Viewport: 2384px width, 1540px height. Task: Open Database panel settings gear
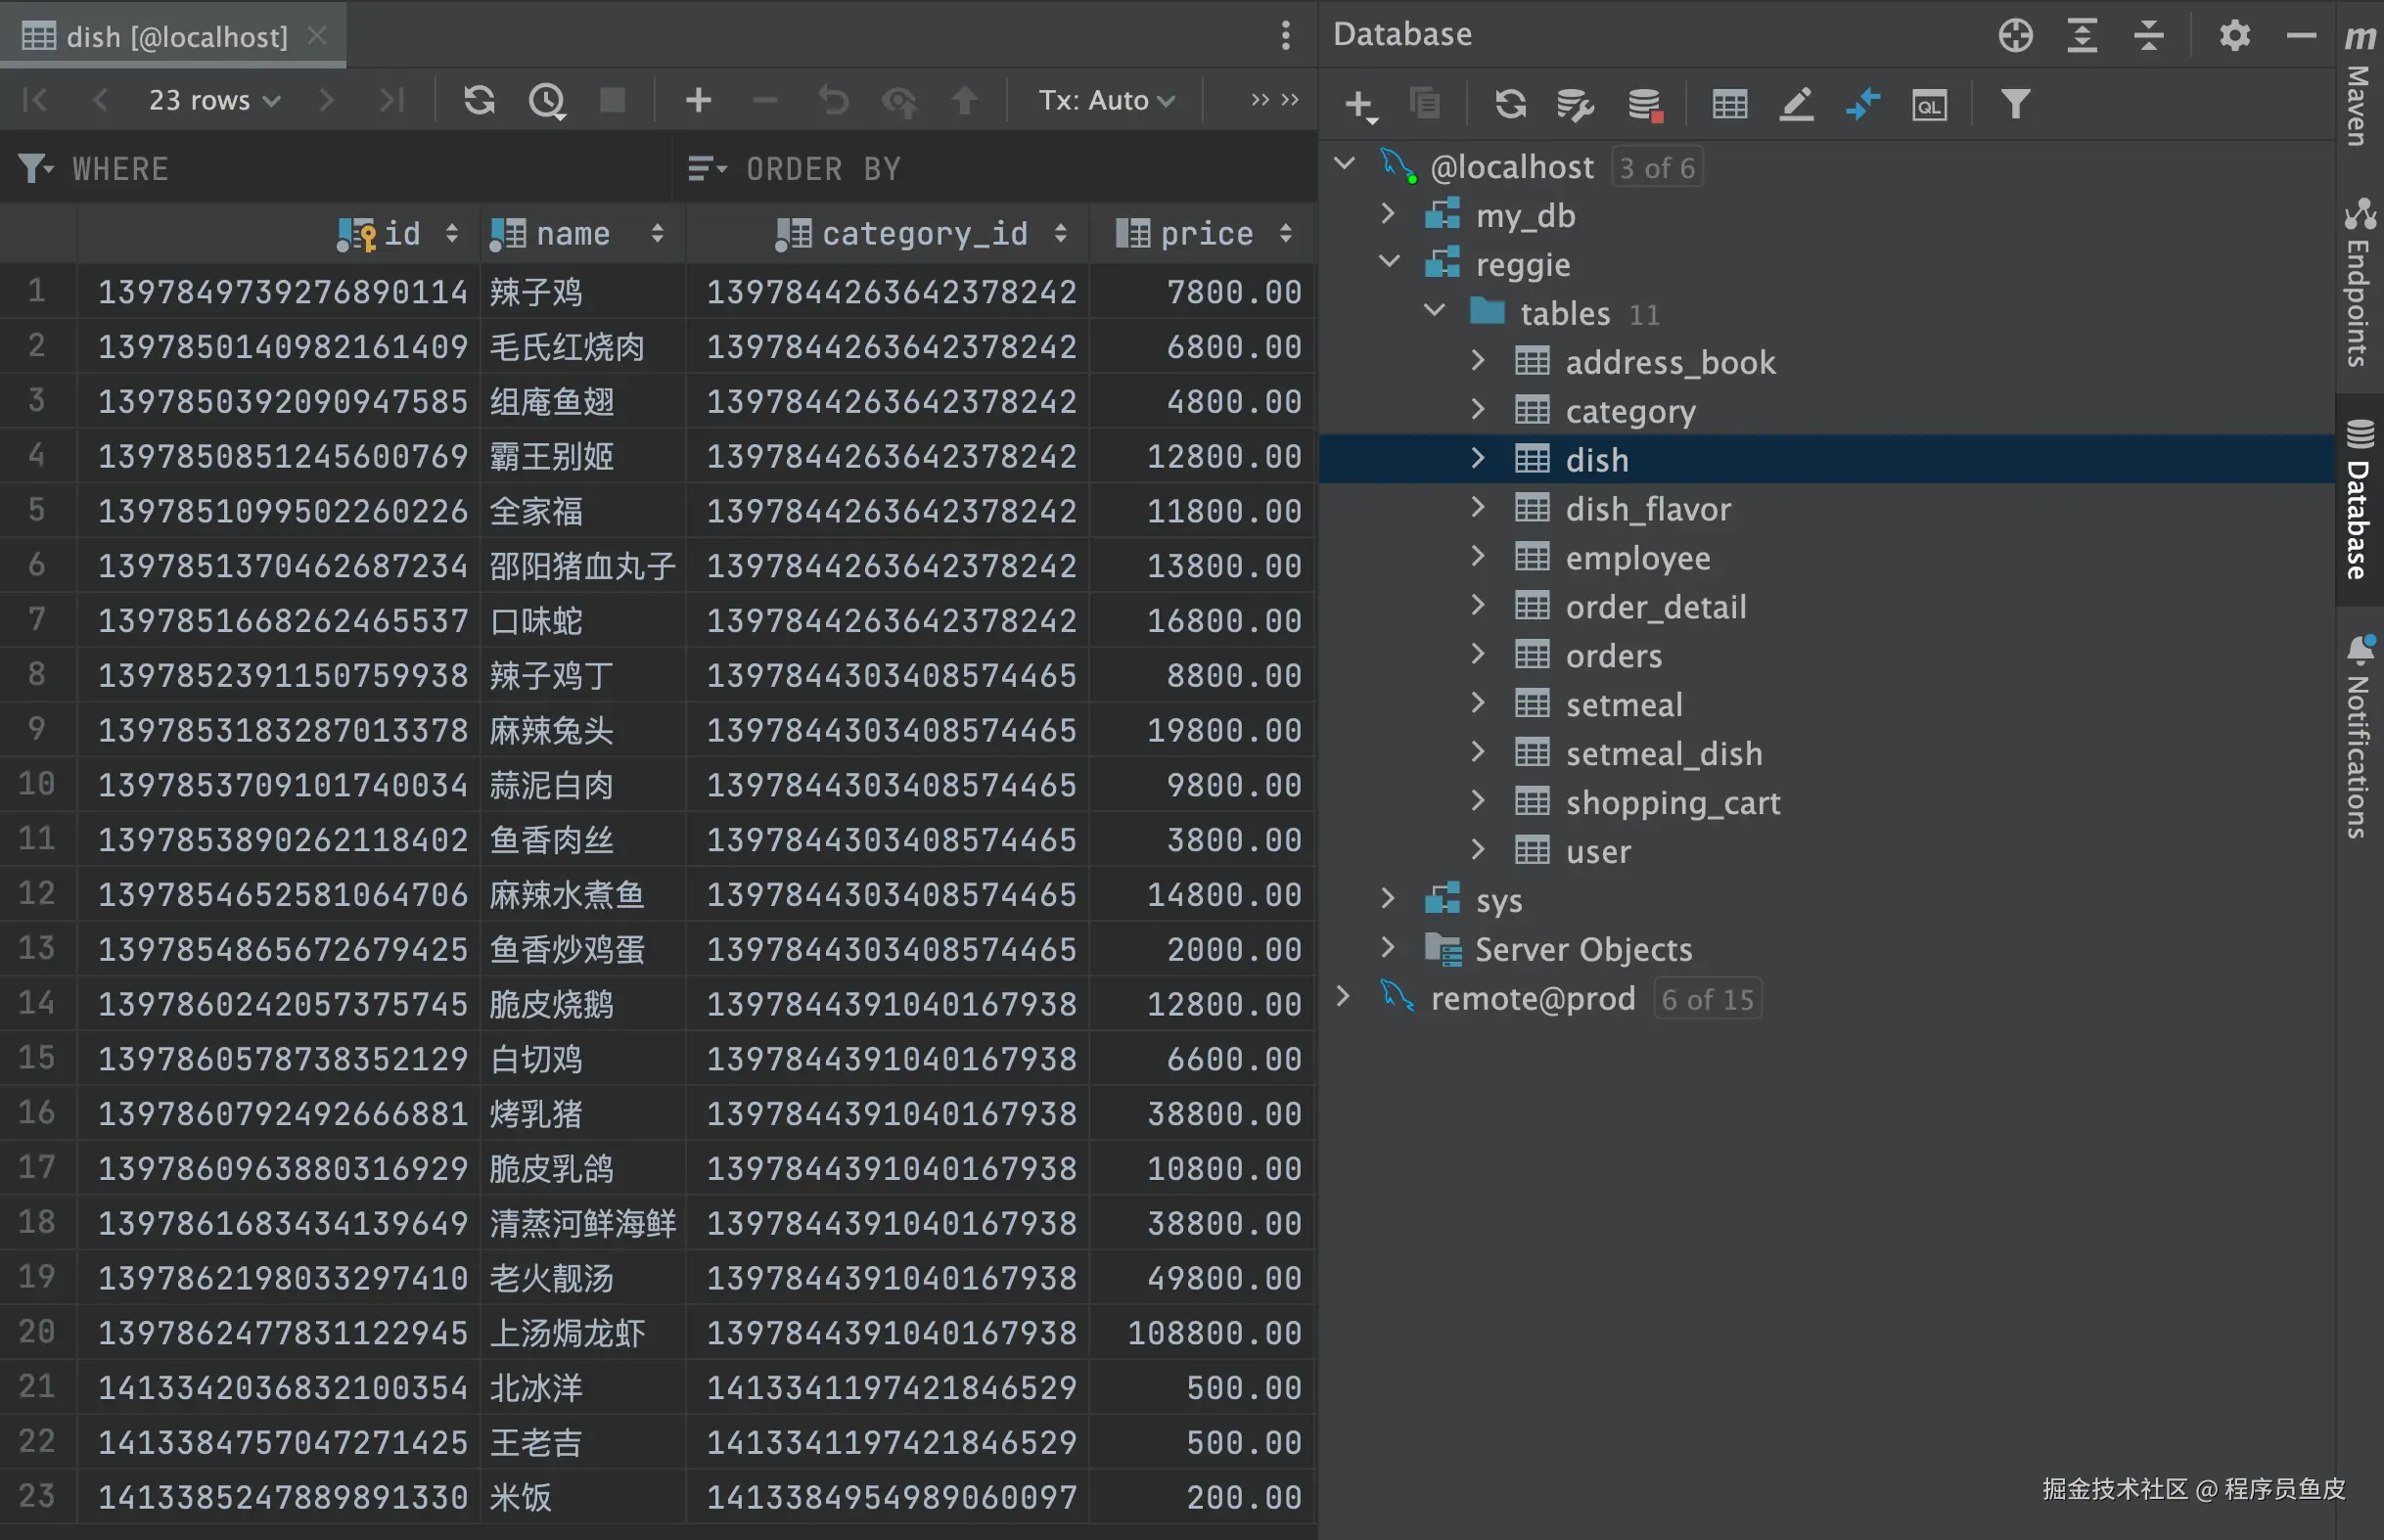click(2234, 36)
